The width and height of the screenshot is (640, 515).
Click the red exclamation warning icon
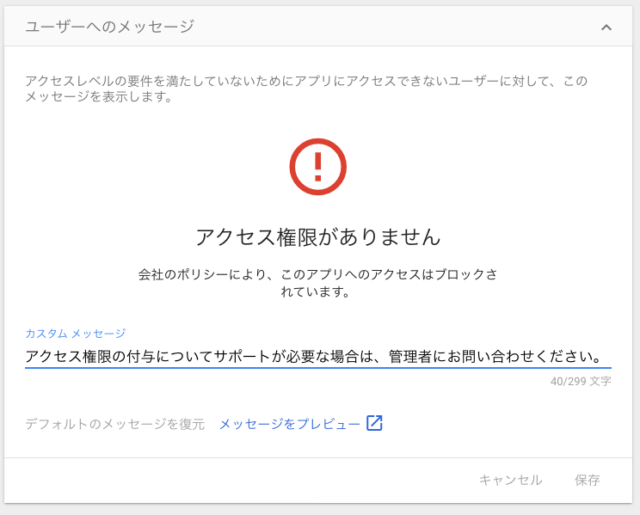(x=318, y=166)
